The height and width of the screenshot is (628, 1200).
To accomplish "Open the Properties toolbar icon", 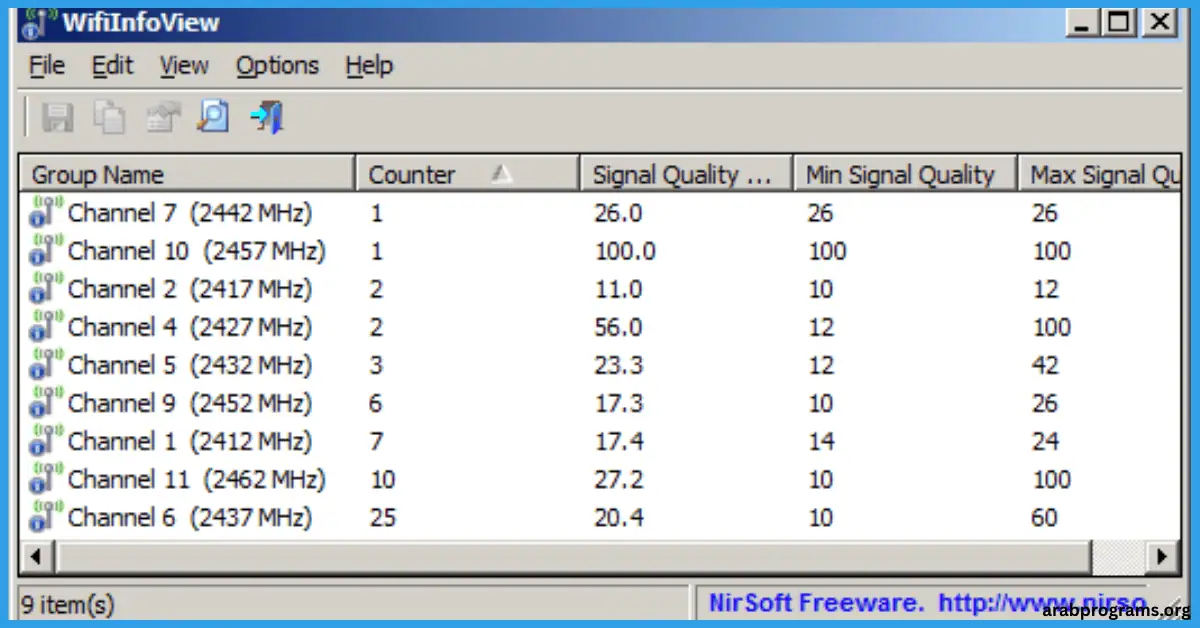I will coord(162,118).
